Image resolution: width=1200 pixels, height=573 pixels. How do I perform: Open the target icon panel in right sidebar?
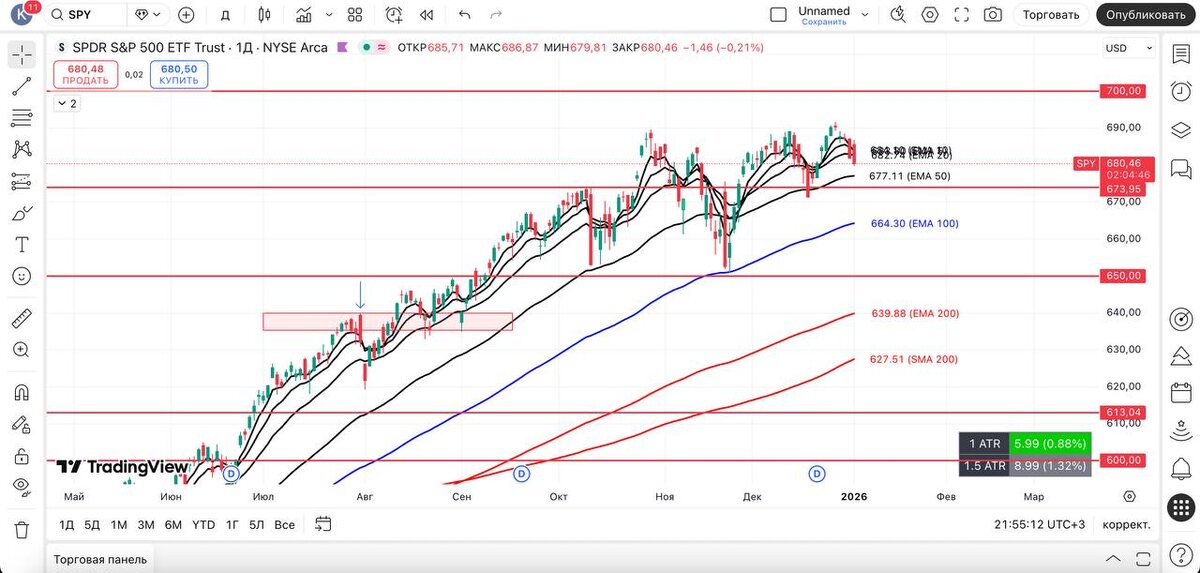coord(1180,319)
